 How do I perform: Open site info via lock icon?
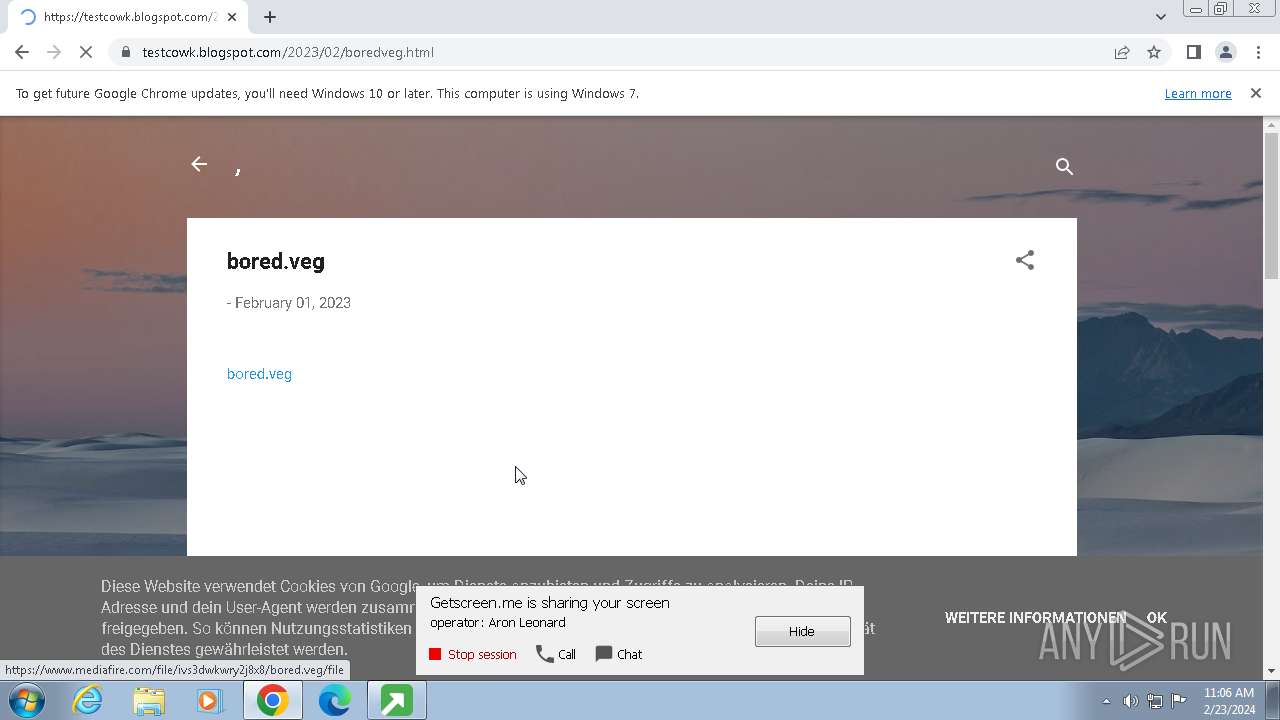point(125,52)
